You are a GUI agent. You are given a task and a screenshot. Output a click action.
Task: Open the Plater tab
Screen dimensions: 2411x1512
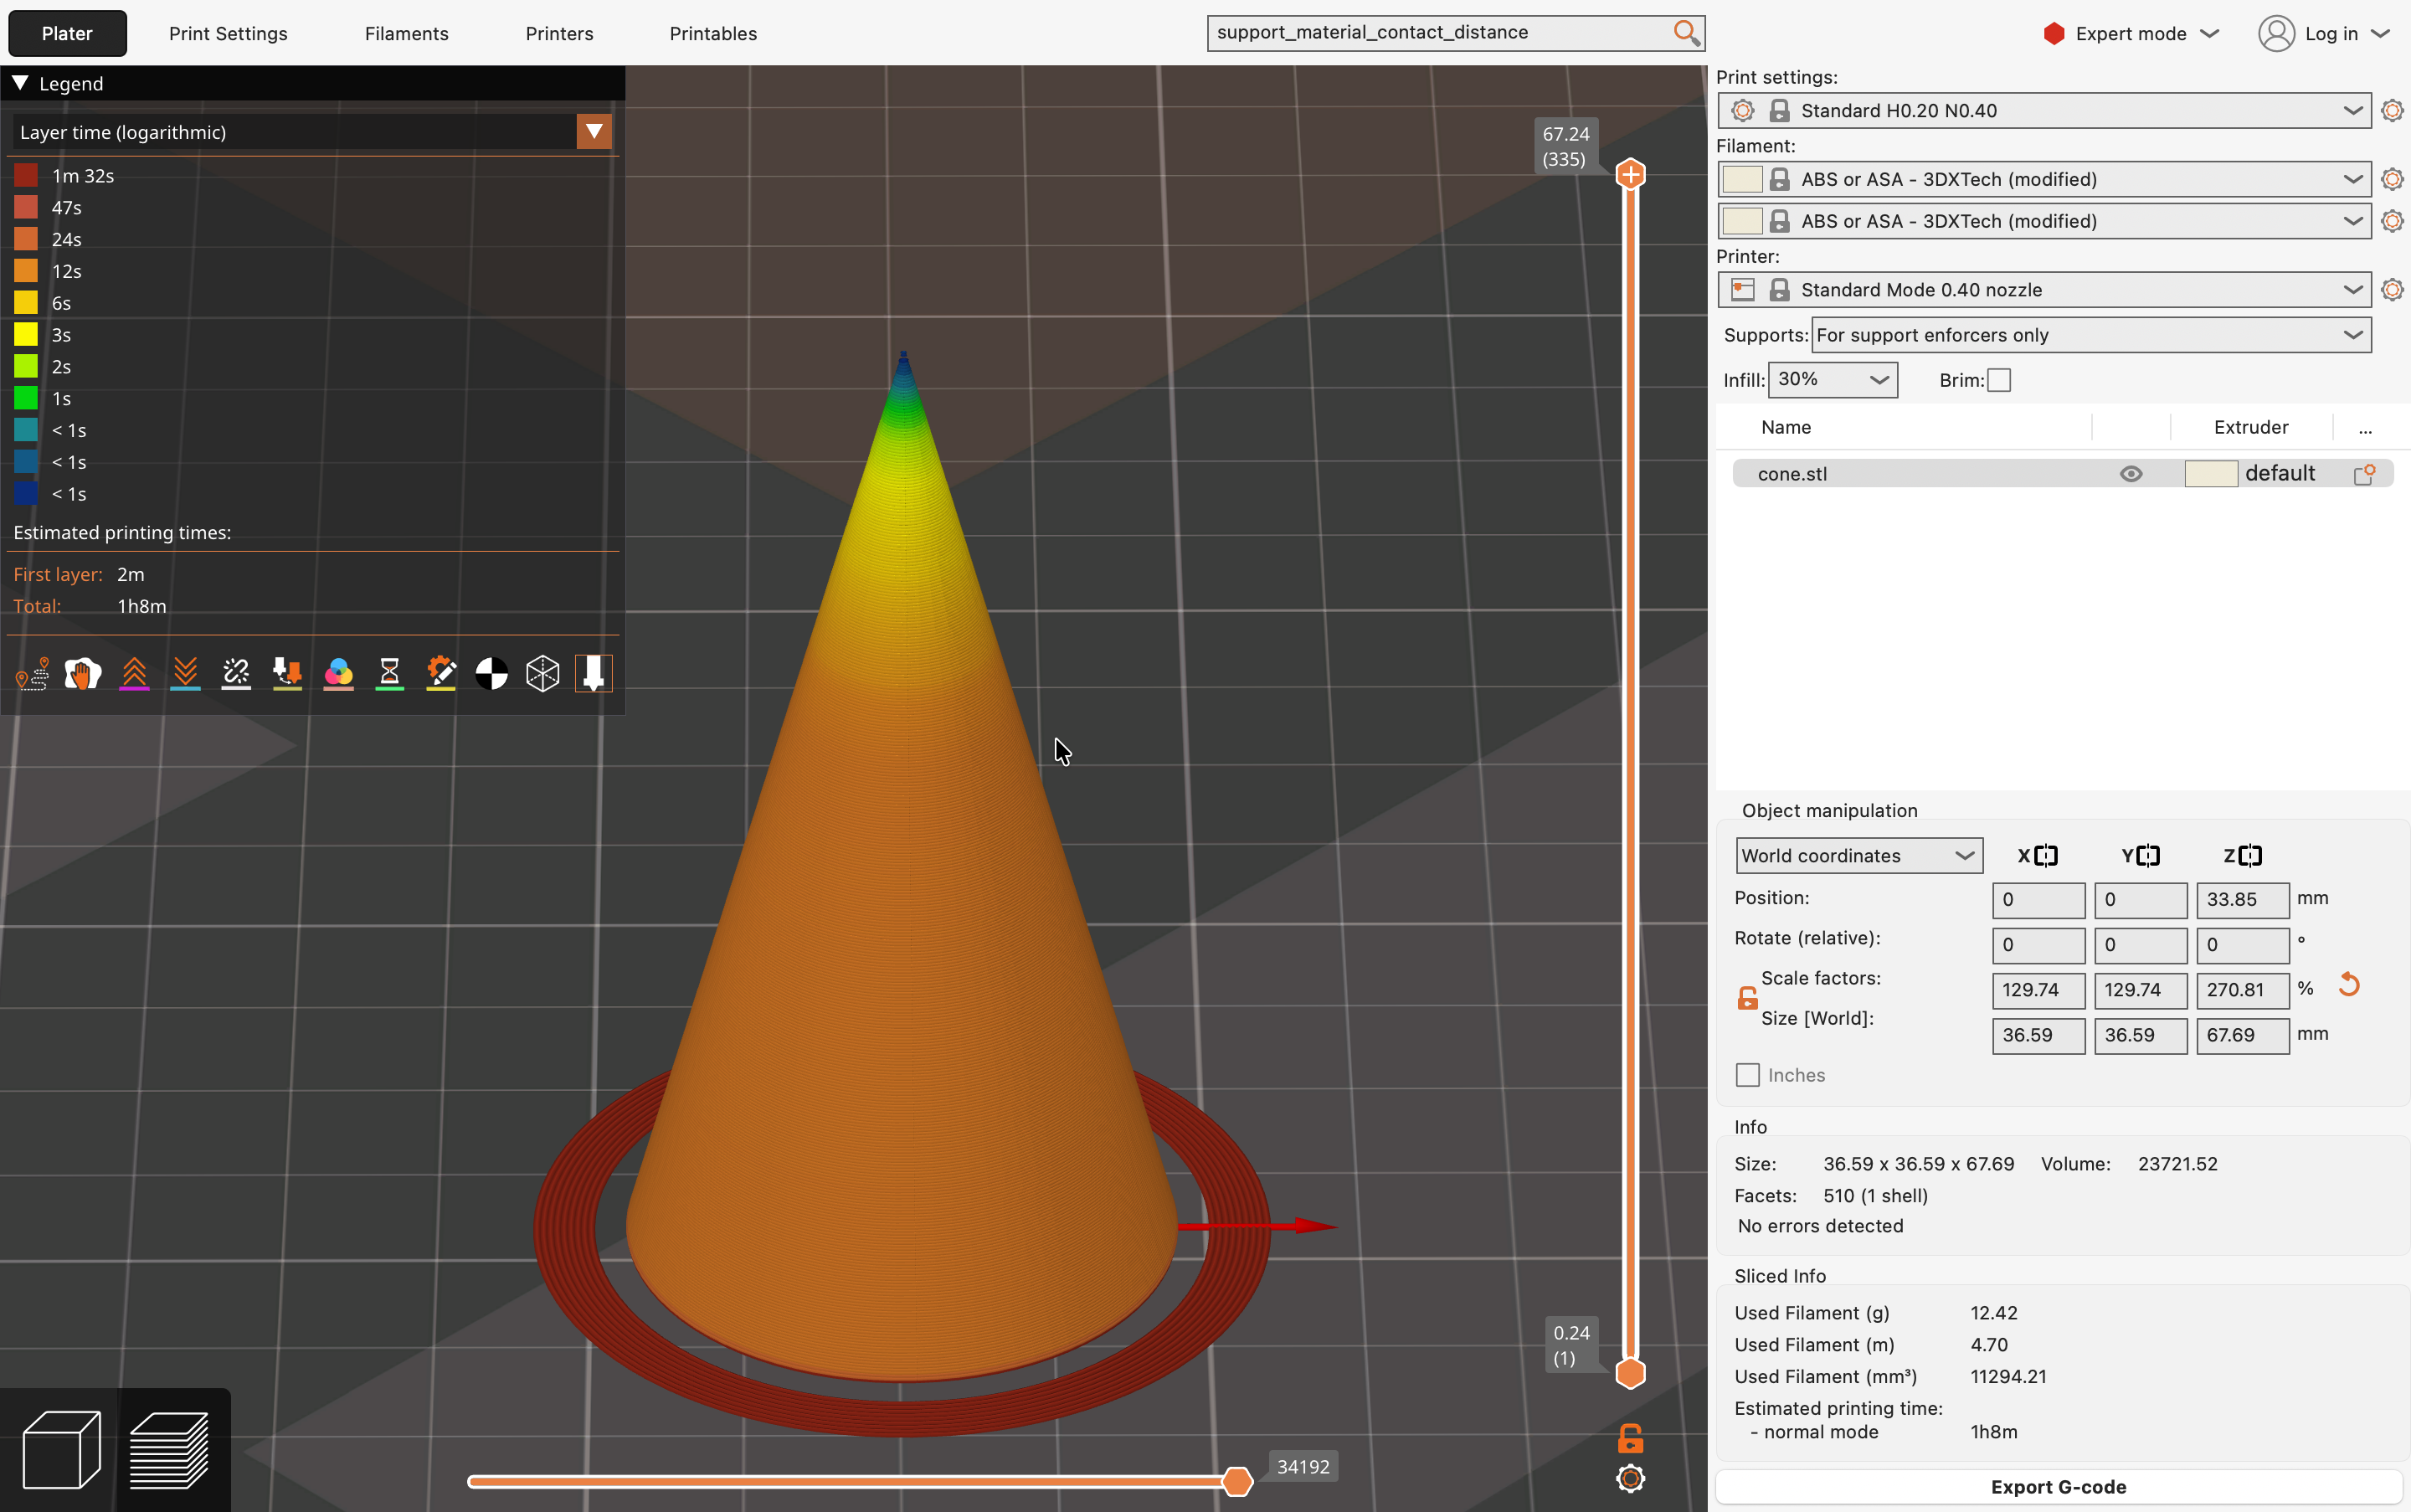coord(67,33)
